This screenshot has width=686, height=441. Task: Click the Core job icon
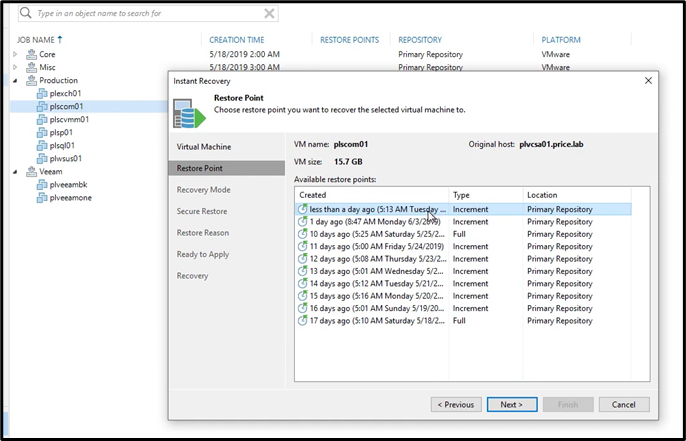[x=32, y=55]
